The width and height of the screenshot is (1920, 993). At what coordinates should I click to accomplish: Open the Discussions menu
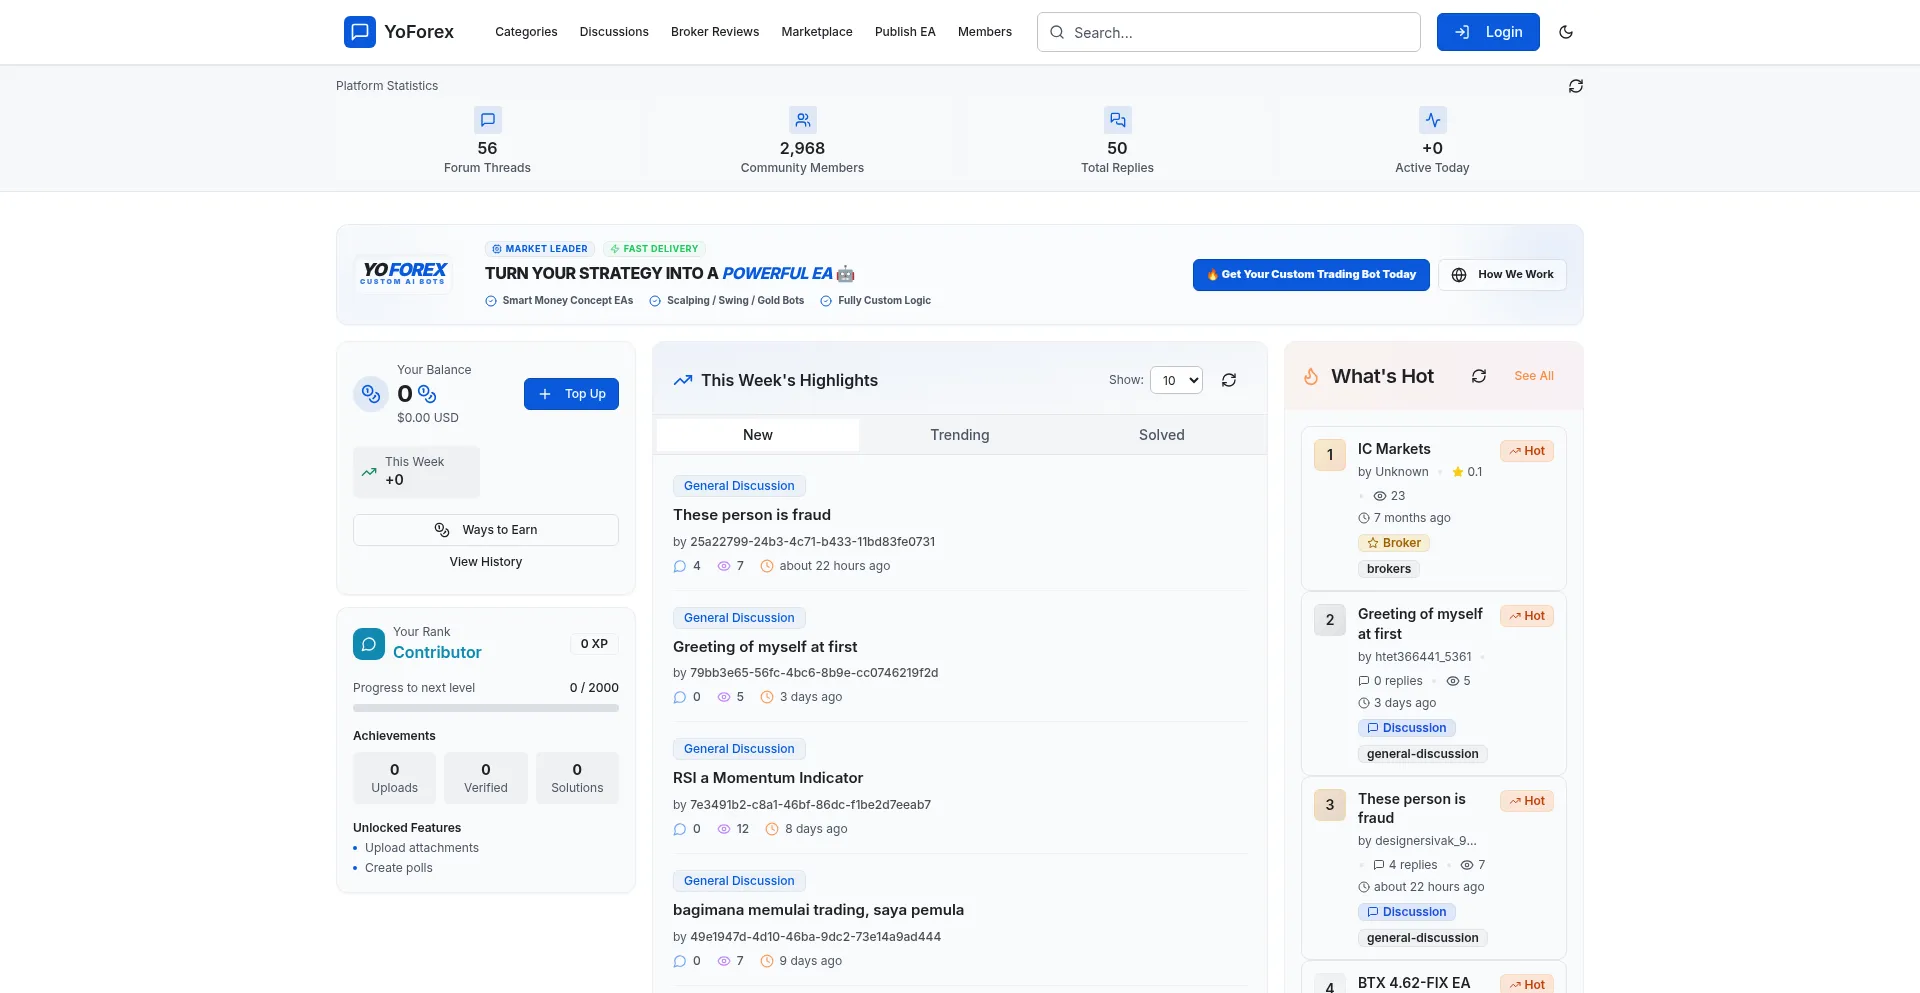[x=614, y=32]
